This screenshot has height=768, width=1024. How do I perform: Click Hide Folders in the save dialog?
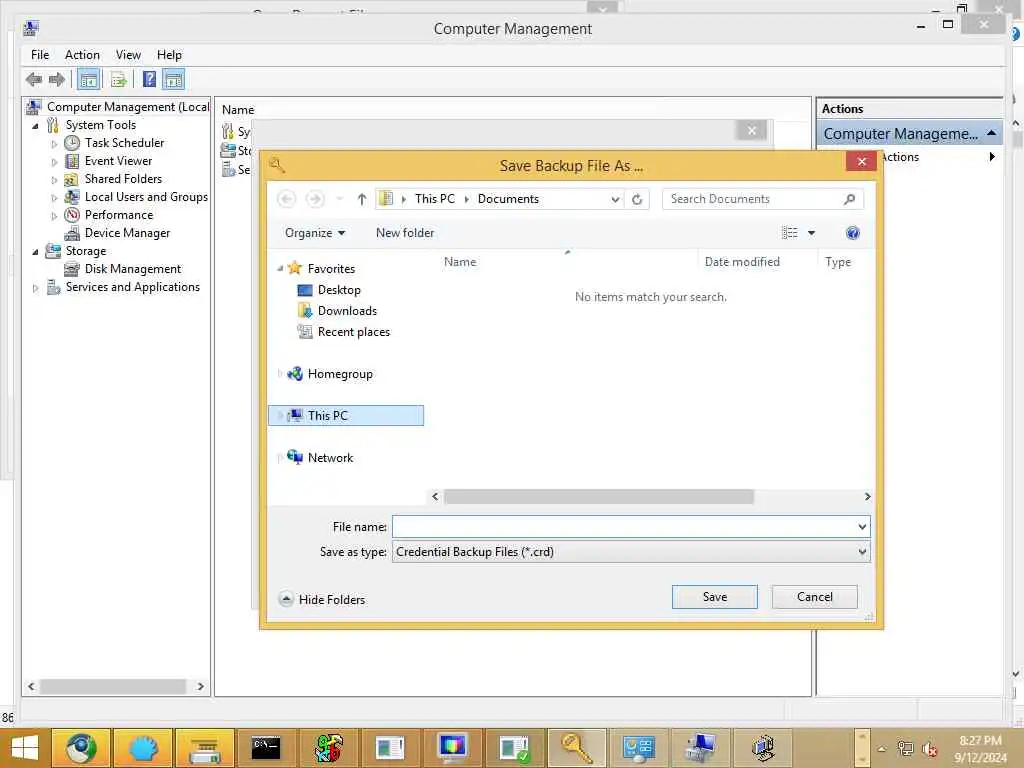321,599
